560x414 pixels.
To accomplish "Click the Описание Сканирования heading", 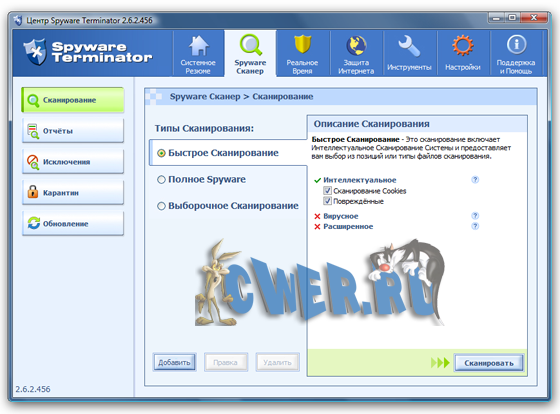I will coord(371,124).
